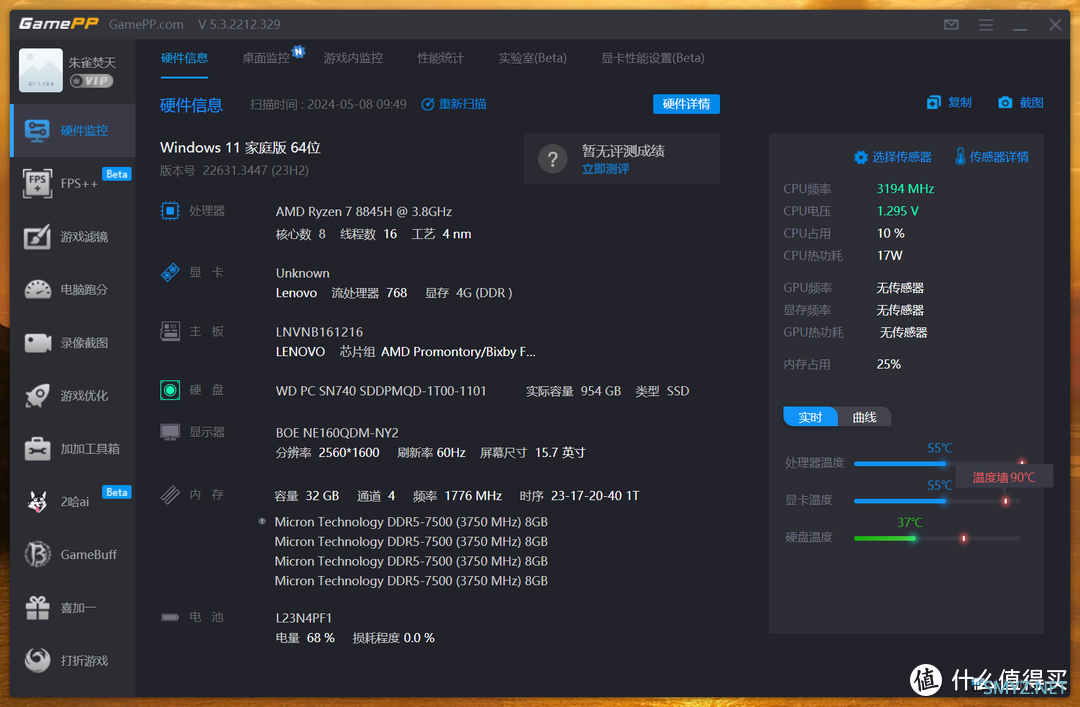Click WD PC SN740 disk model text

click(381, 391)
